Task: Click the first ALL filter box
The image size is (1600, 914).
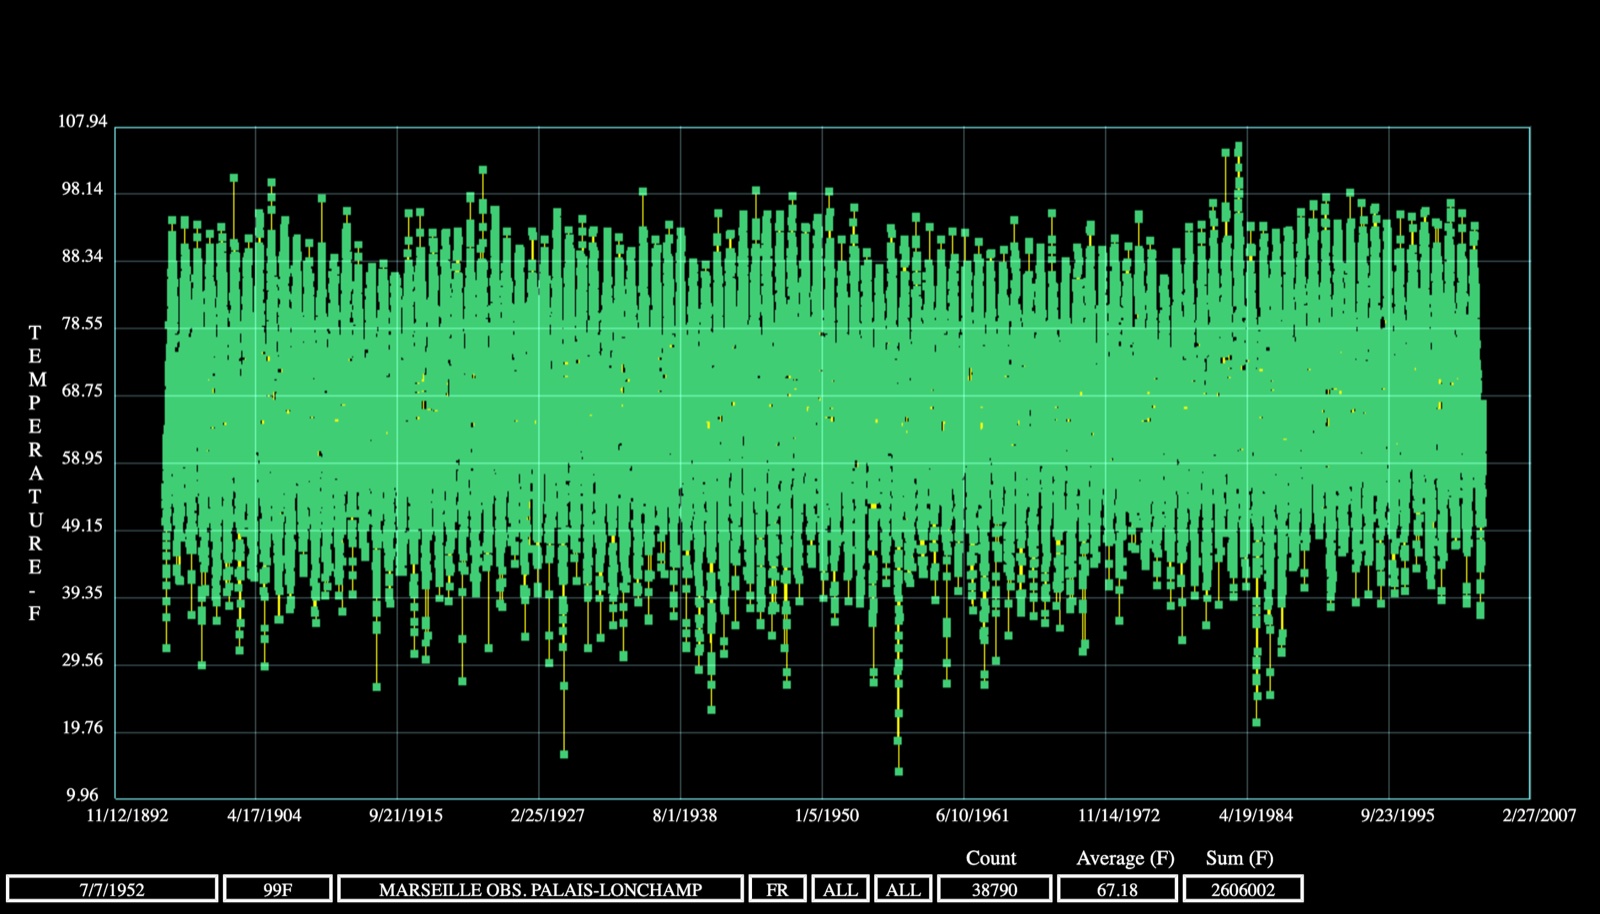Action: (x=840, y=889)
